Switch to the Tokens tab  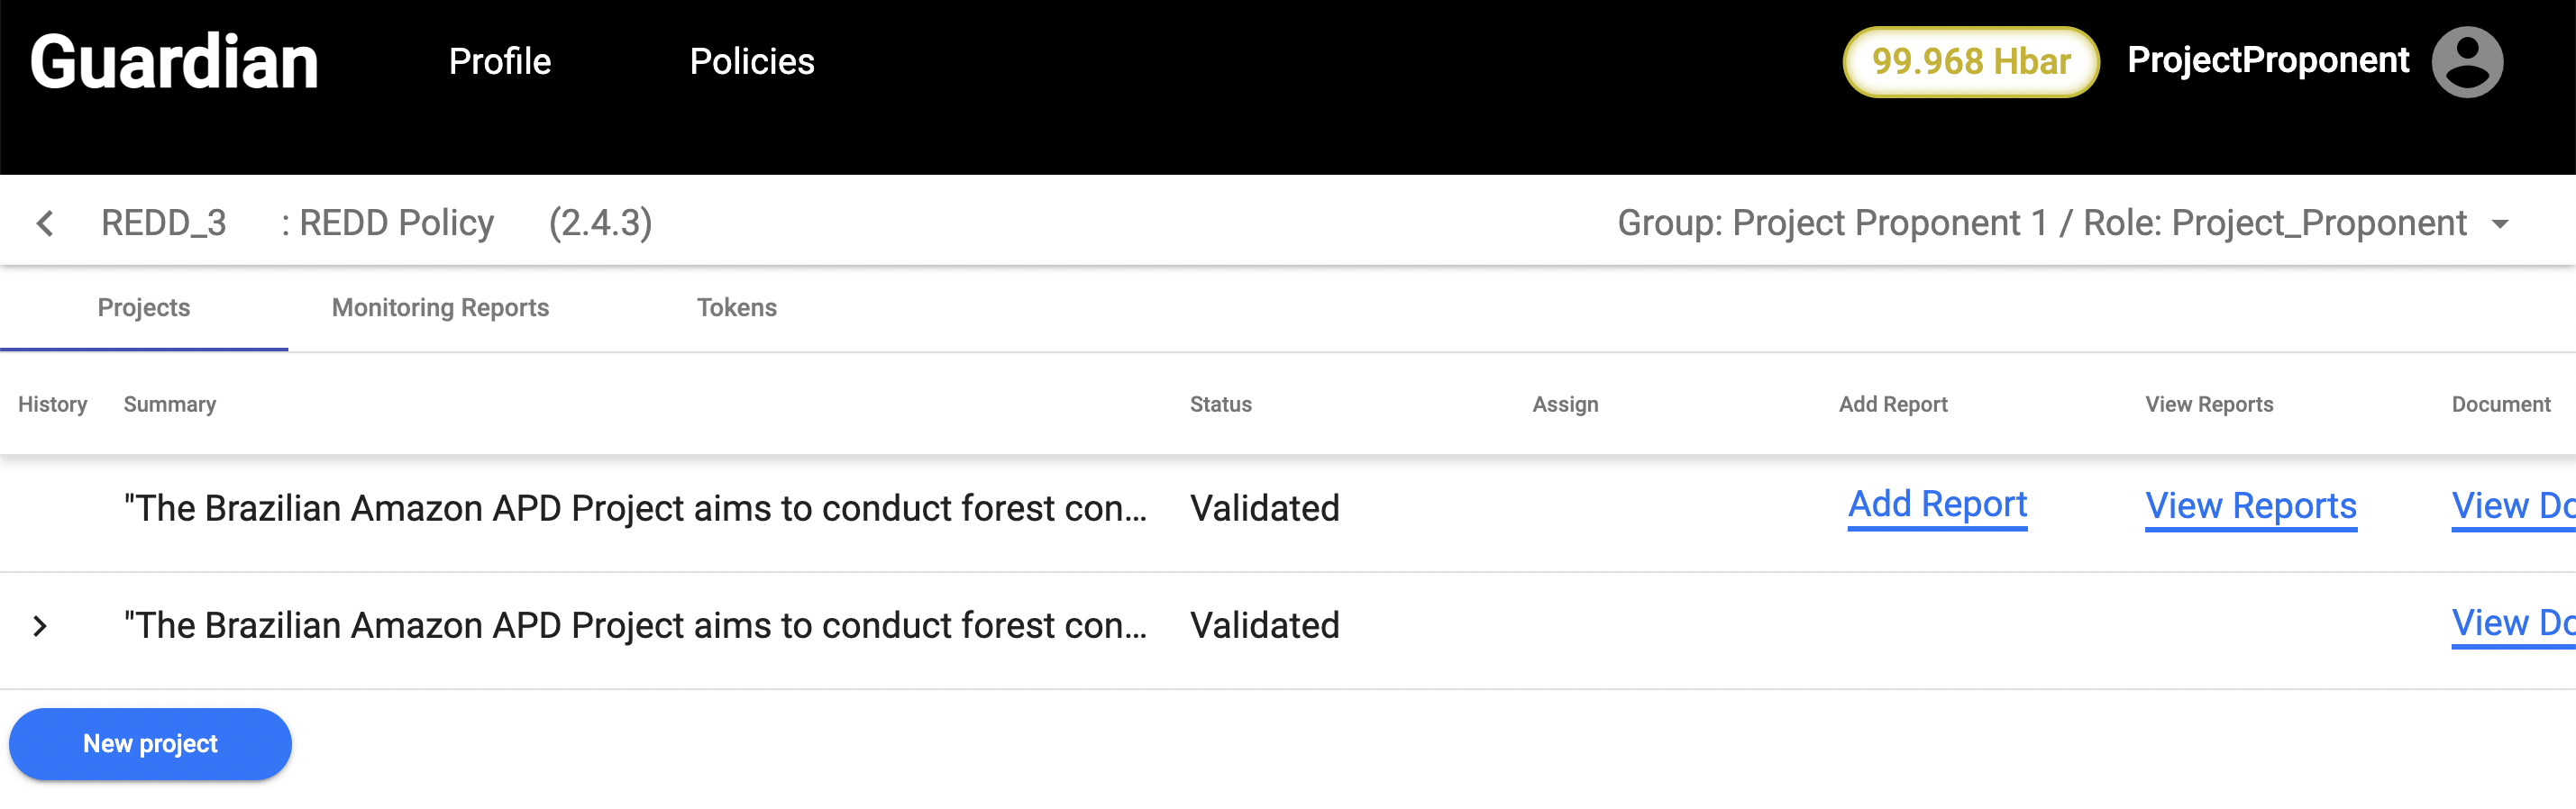736,308
